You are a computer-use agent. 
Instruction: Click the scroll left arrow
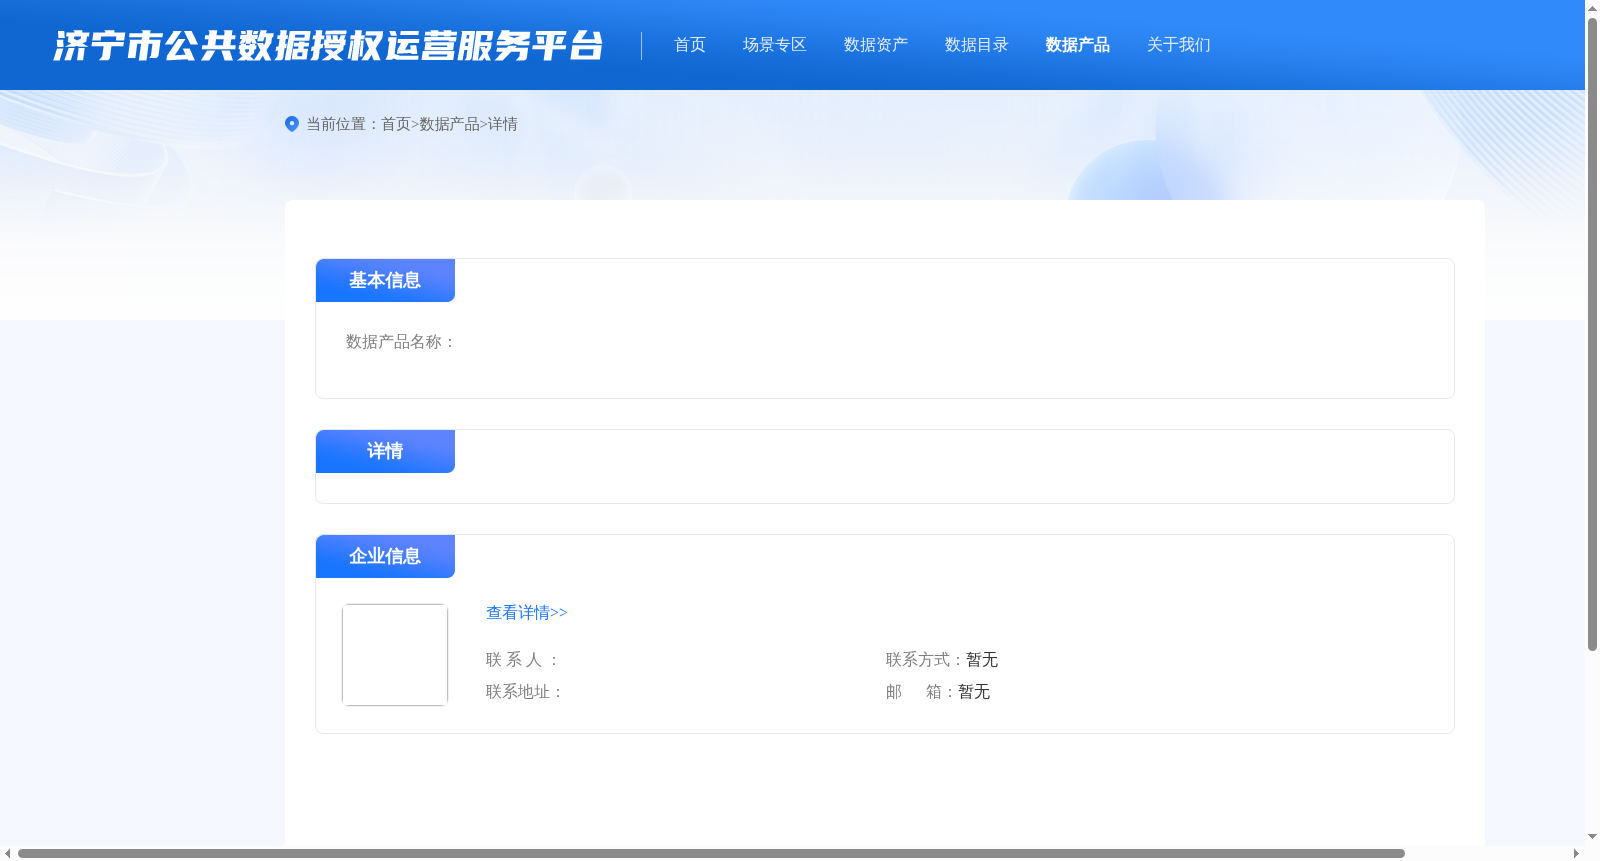(x=8, y=854)
